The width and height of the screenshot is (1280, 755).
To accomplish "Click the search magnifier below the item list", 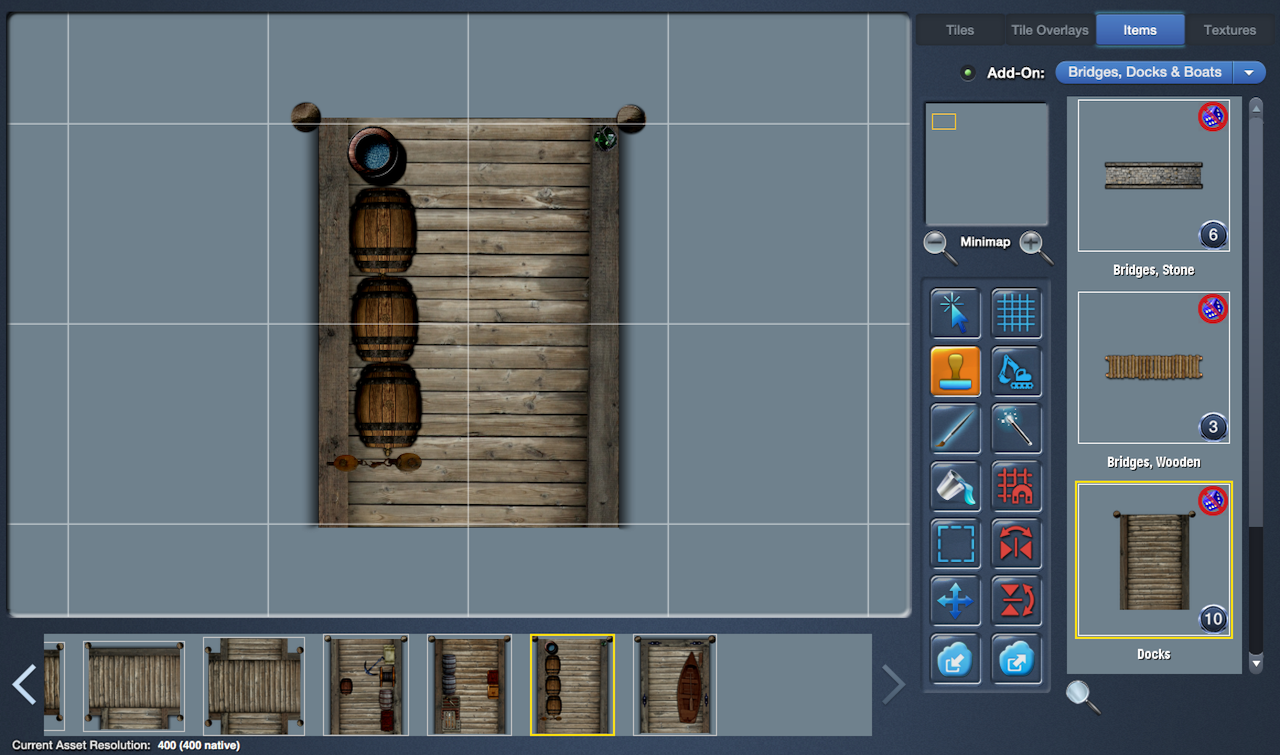I will 1082,696.
